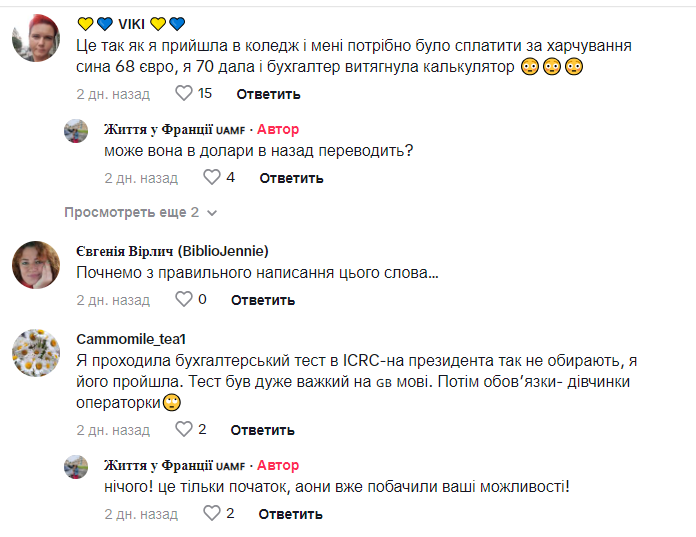Reply to Cammomile_tea1's comment
Image resolution: width=696 pixels, height=537 pixels.
tap(263, 430)
